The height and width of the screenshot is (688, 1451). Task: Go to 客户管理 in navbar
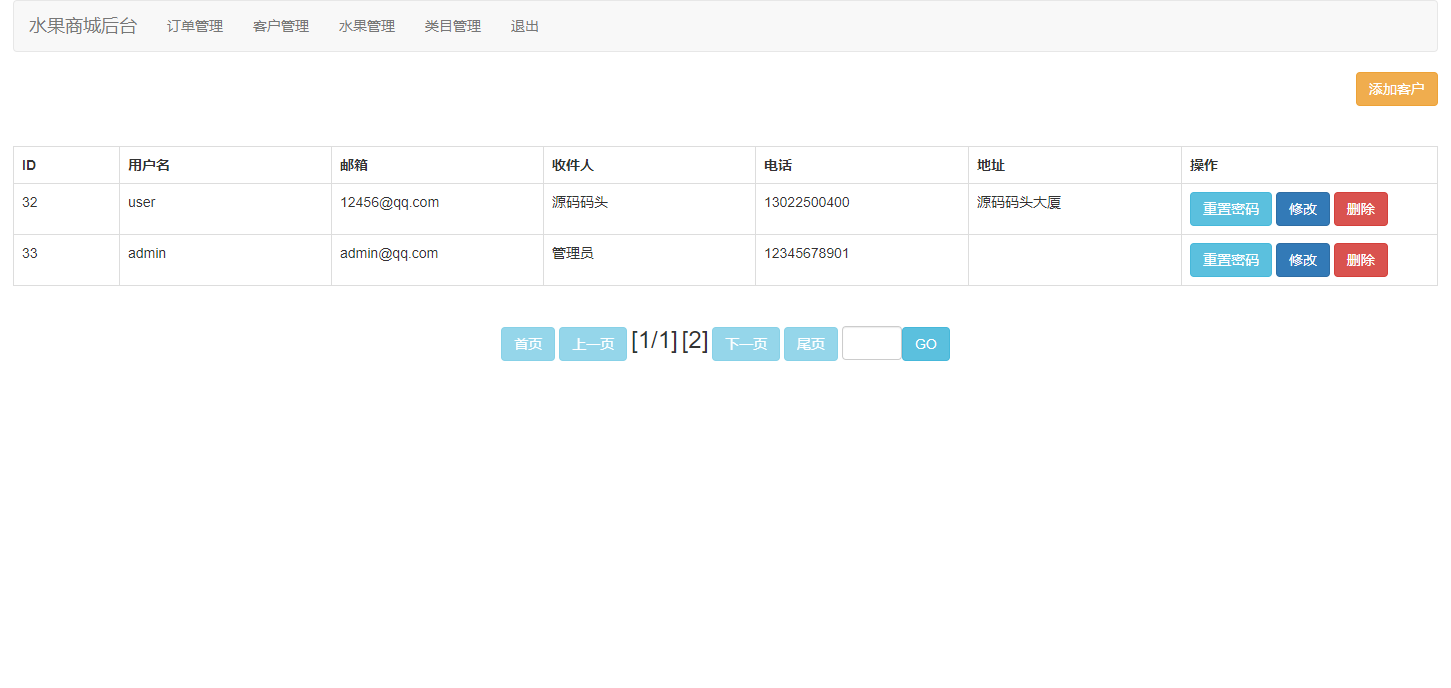click(x=281, y=26)
